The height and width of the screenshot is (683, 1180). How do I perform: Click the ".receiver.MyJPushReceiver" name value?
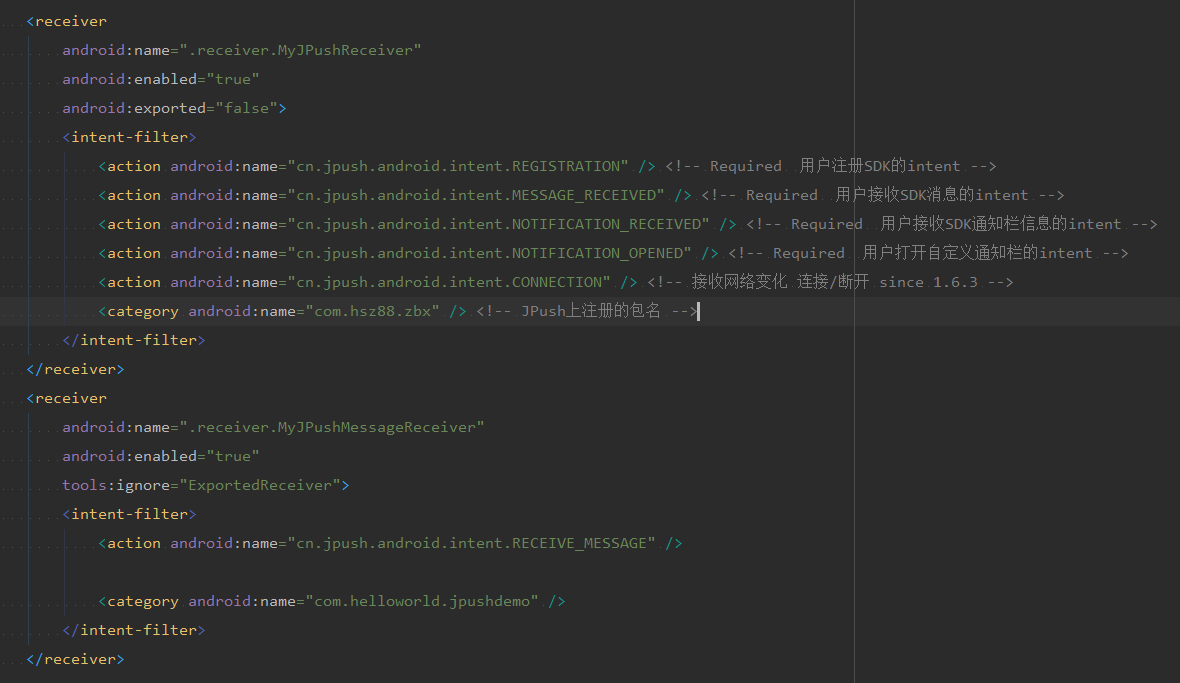[300, 50]
